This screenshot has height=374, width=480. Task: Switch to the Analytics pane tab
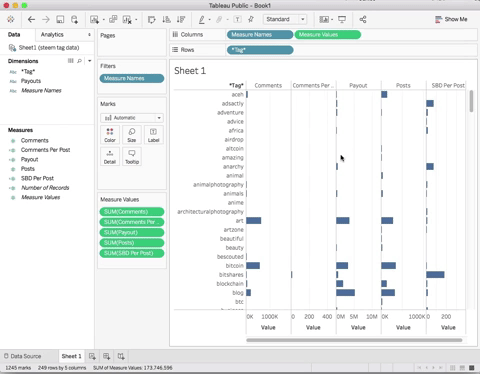tap(52, 34)
